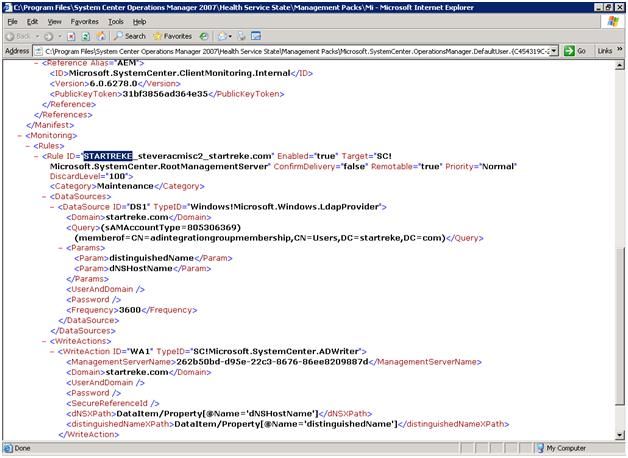Click the Refresh page icon
Viewport: 628px width, 458px height.
click(x=85, y=36)
